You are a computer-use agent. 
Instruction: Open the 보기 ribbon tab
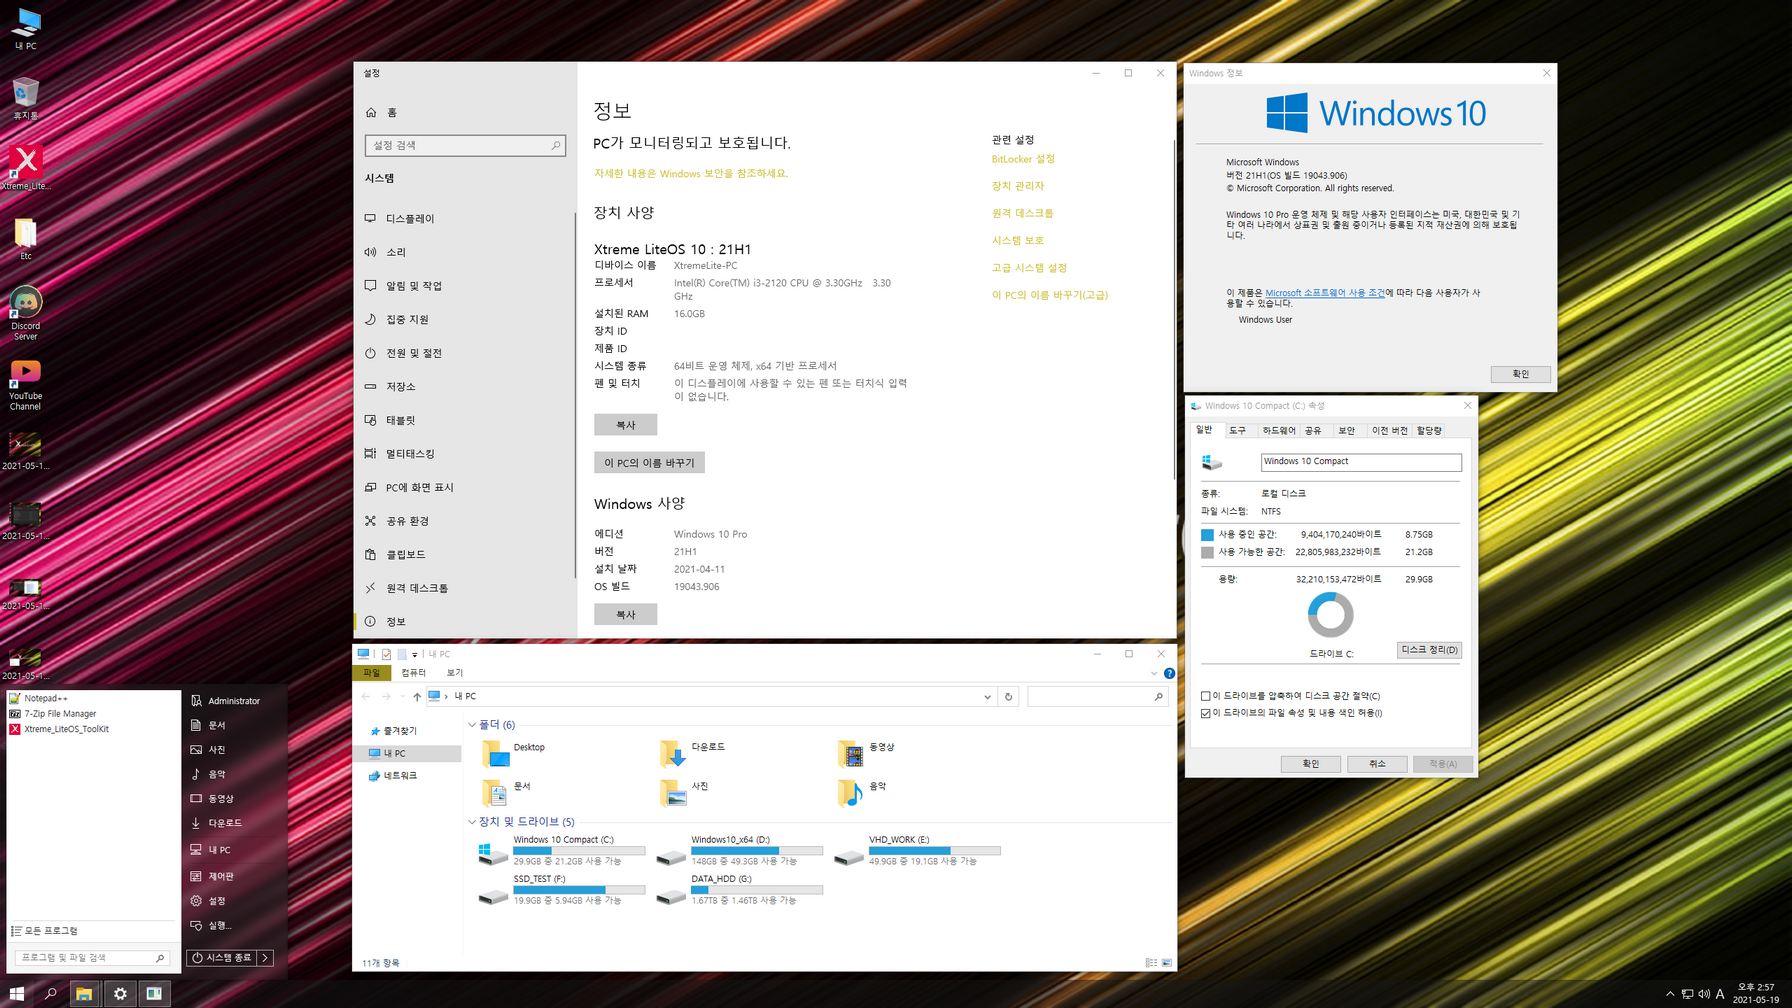click(455, 673)
